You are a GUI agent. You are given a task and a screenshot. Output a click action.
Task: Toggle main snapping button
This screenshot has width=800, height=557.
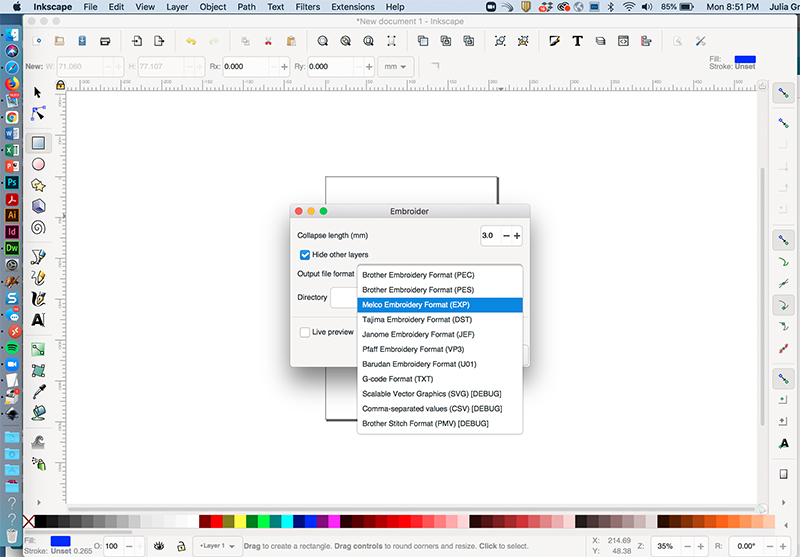pos(783,93)
